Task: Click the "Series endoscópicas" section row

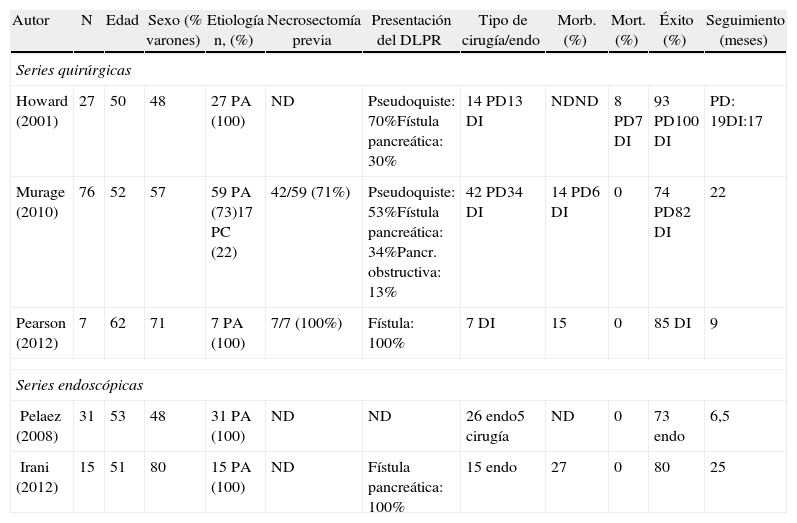Action: click(79, 385)
